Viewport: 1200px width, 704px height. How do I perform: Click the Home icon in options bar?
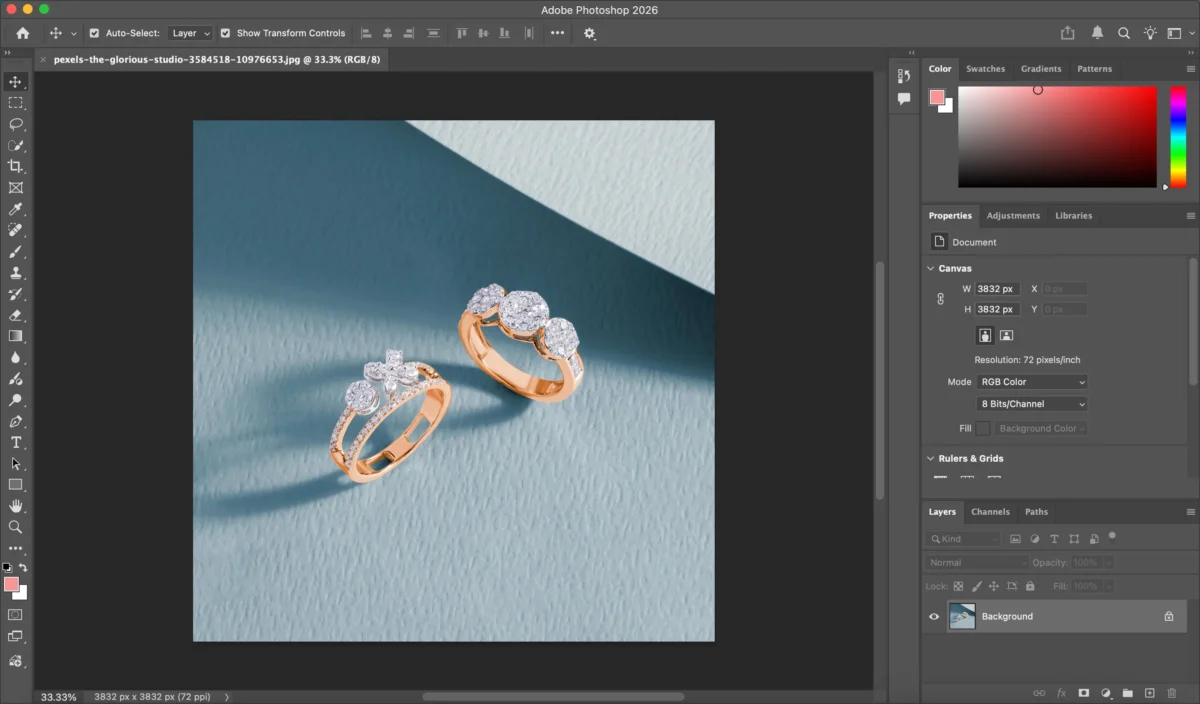(23, 33)
